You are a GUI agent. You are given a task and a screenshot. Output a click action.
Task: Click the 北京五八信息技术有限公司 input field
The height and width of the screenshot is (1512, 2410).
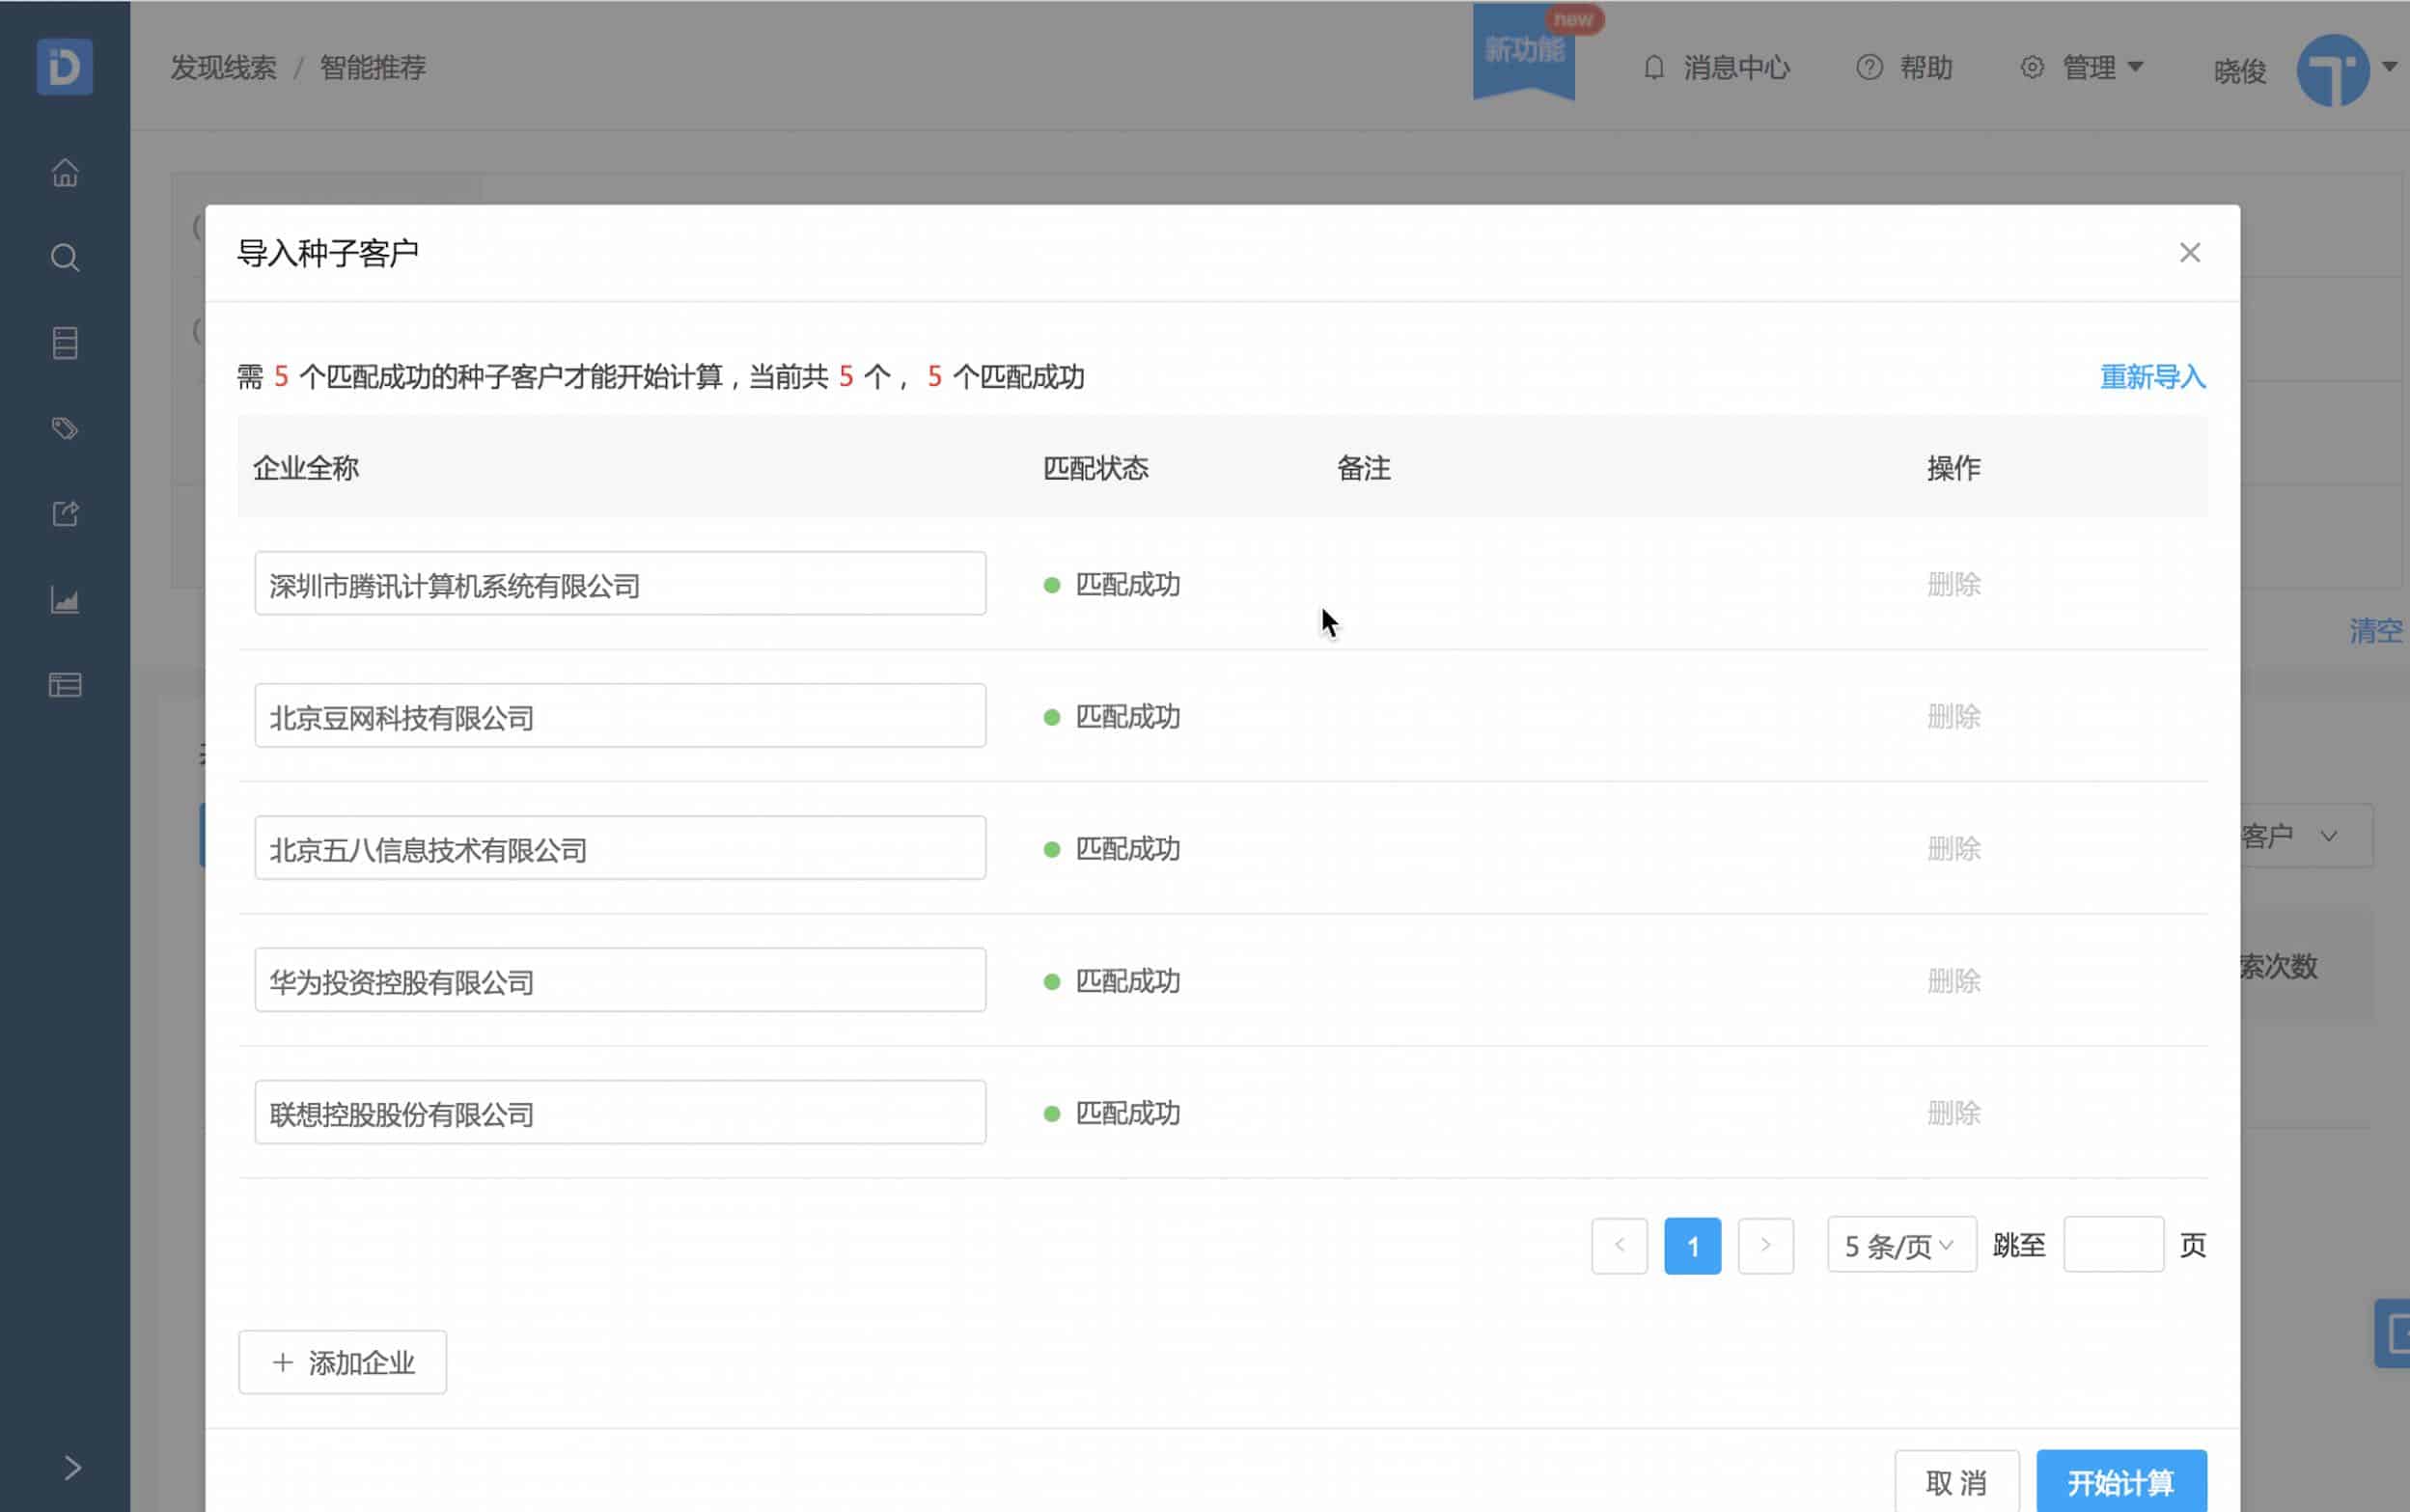(620, 848)
